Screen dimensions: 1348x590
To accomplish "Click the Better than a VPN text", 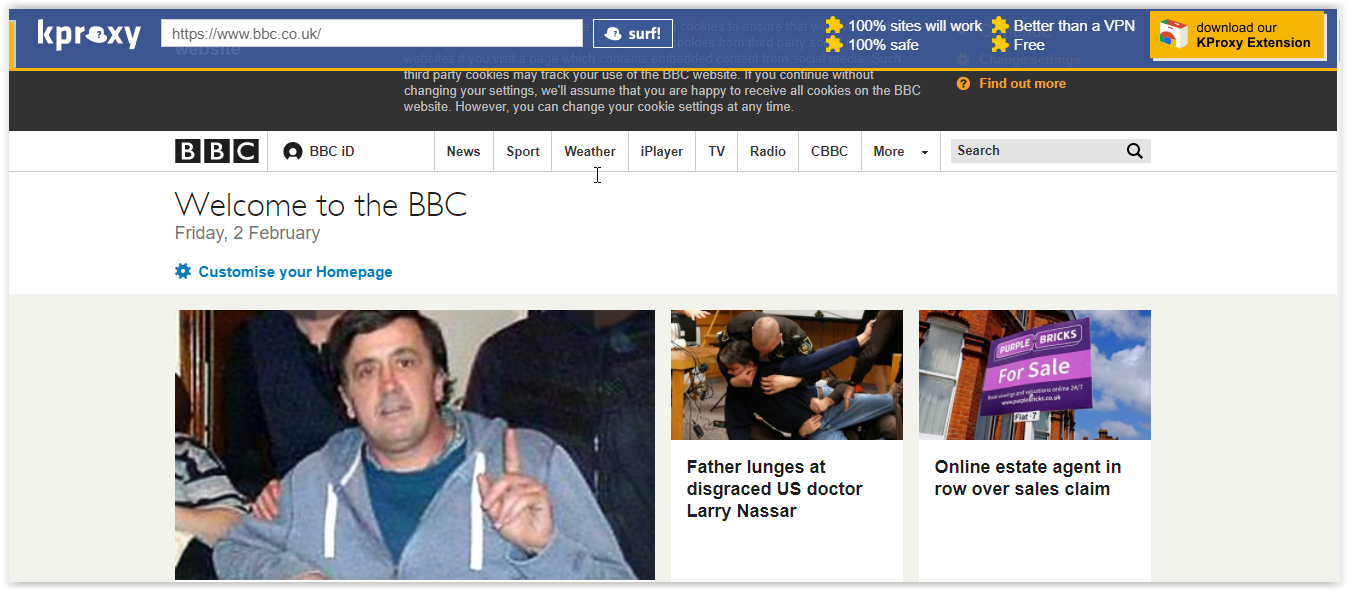I will (x=1075, y=26).
